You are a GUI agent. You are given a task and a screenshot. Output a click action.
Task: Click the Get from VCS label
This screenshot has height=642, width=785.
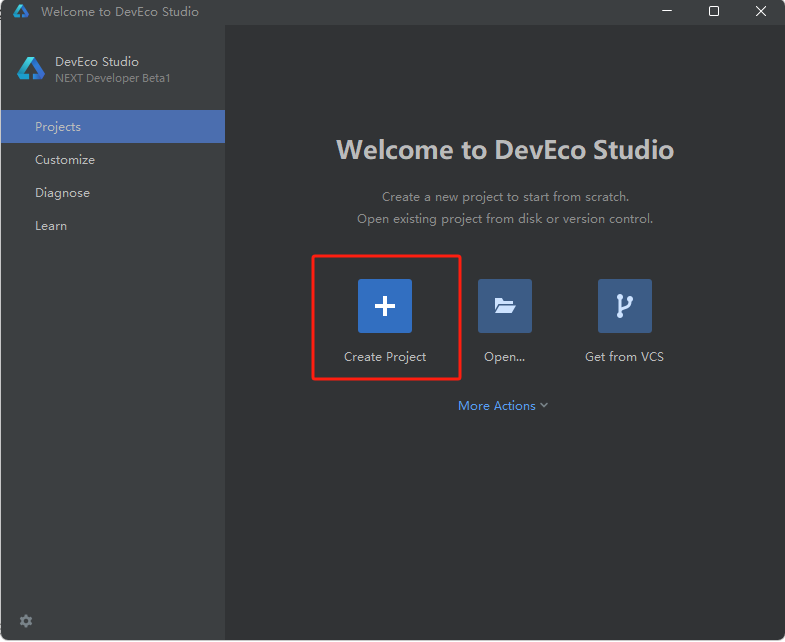click(x=624, y=357)
